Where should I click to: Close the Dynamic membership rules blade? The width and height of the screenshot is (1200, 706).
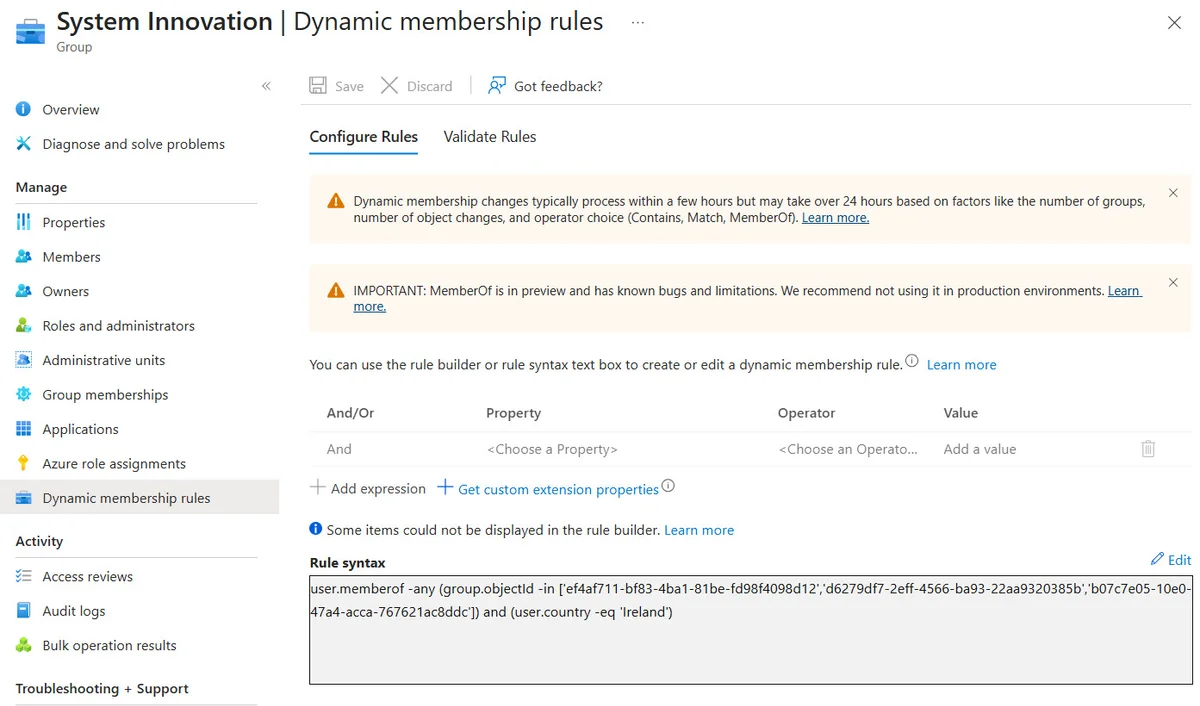1174,23
